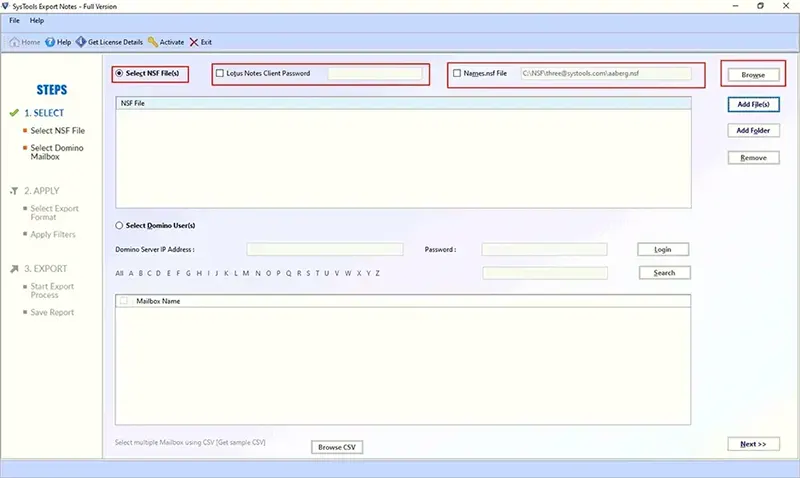The image size is (800, 478).
Task: Click the Exit toolbar button
Action: [x=201, y=42]
